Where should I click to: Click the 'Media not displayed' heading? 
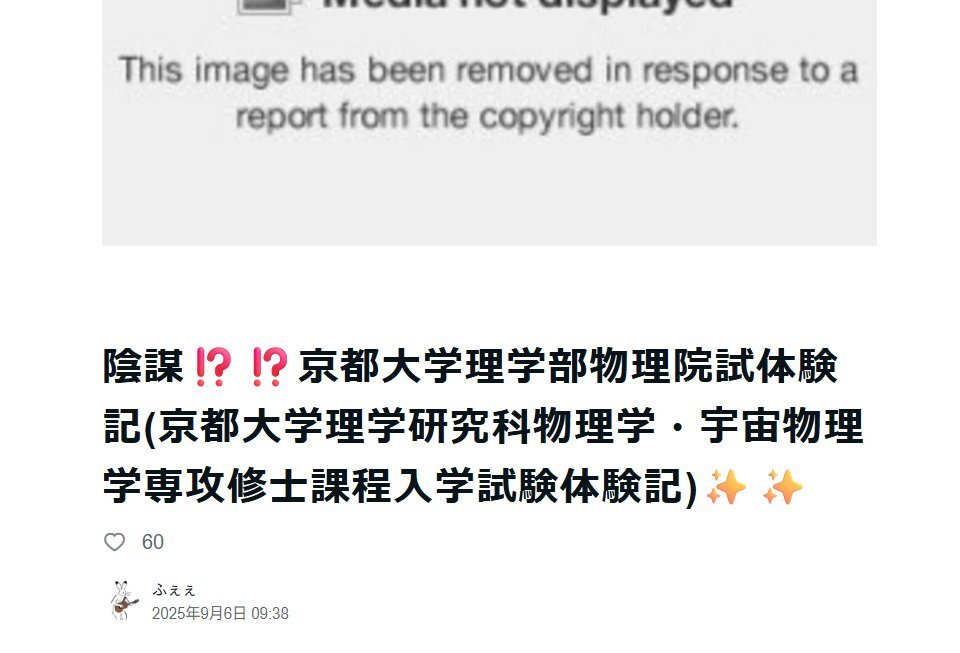click(528, 5)
